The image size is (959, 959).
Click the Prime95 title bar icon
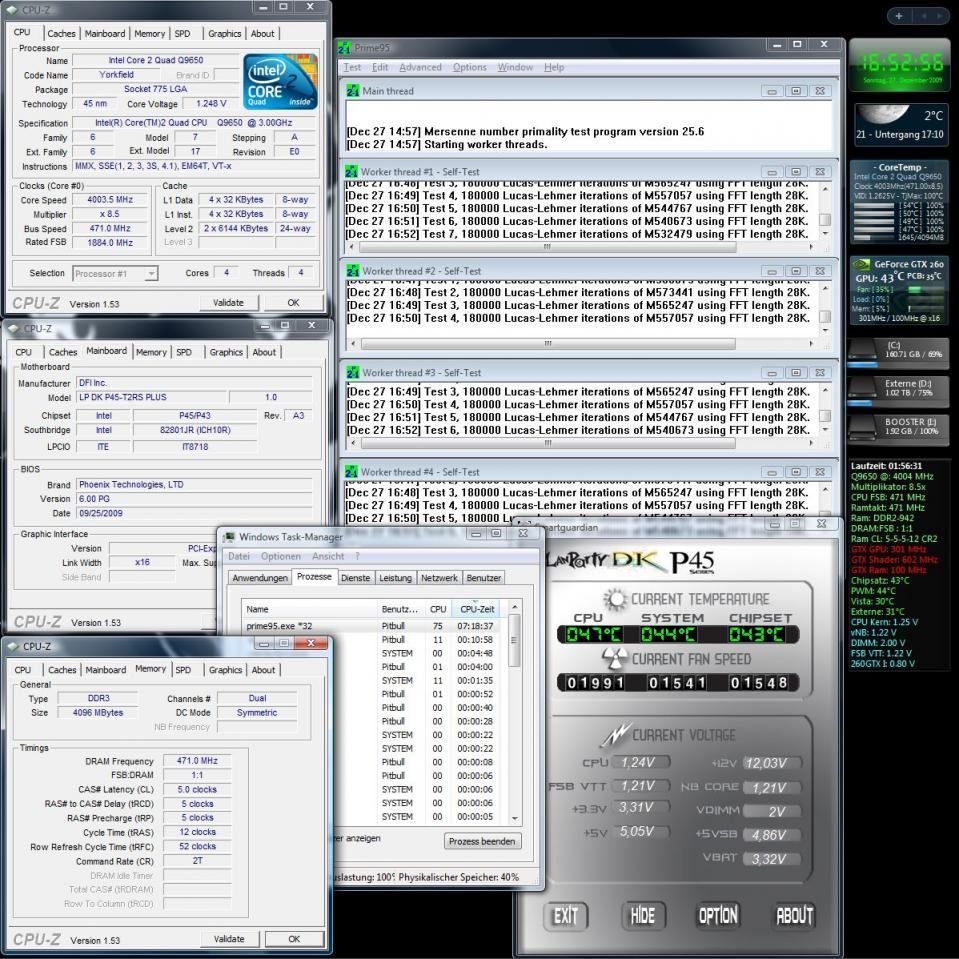pyautogui.click(x=344, y=48)
